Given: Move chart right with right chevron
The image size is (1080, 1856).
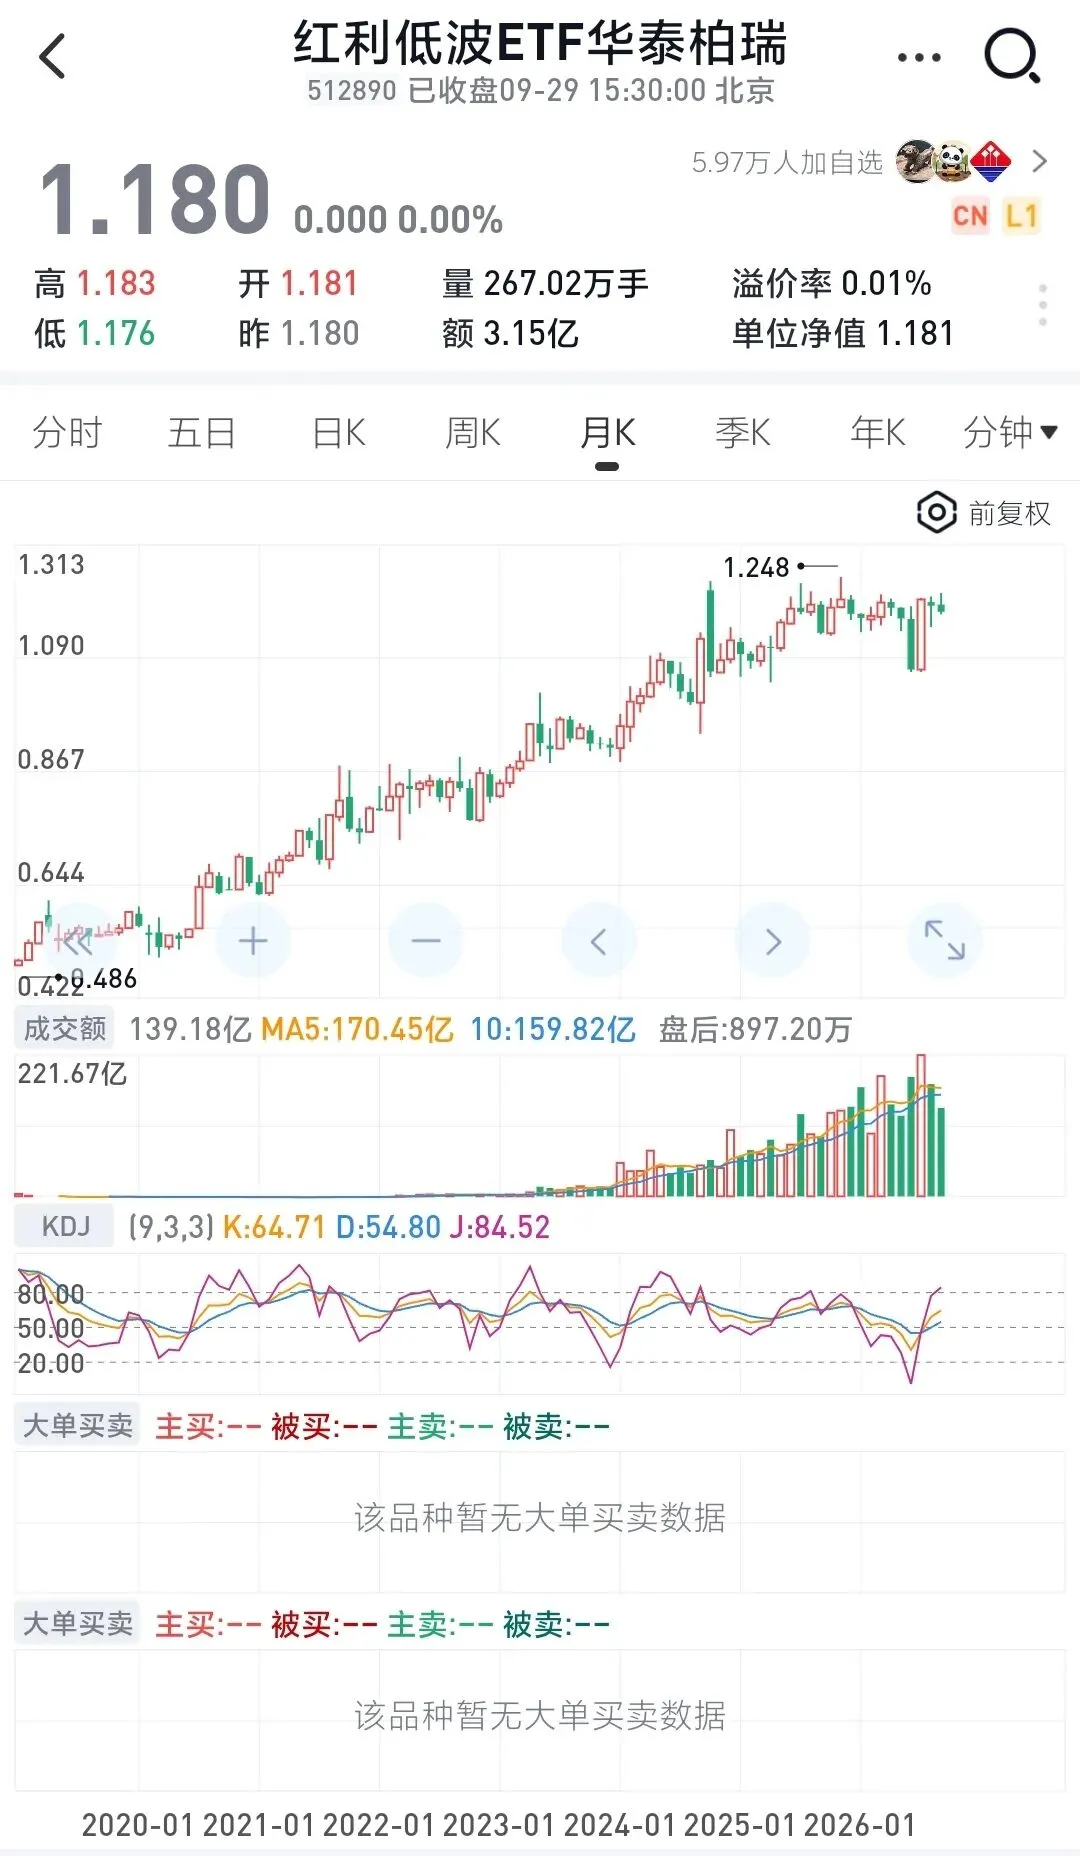Looking at the screenshot, I should pyautogui.click(x=772, y=941).
